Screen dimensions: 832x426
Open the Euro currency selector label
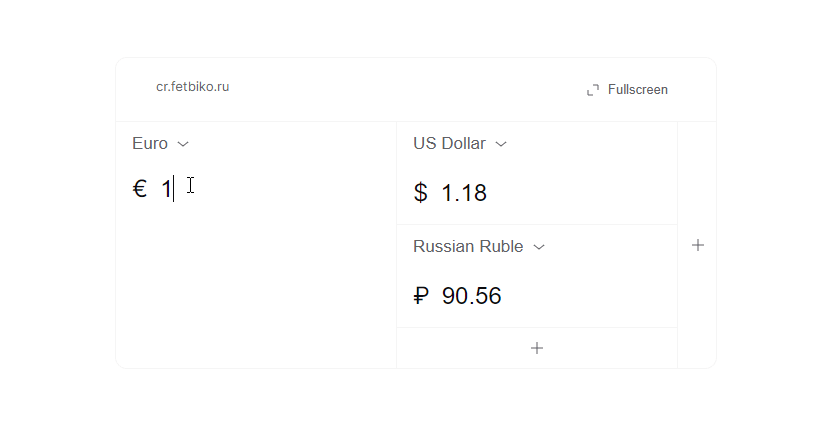(150, 144)
